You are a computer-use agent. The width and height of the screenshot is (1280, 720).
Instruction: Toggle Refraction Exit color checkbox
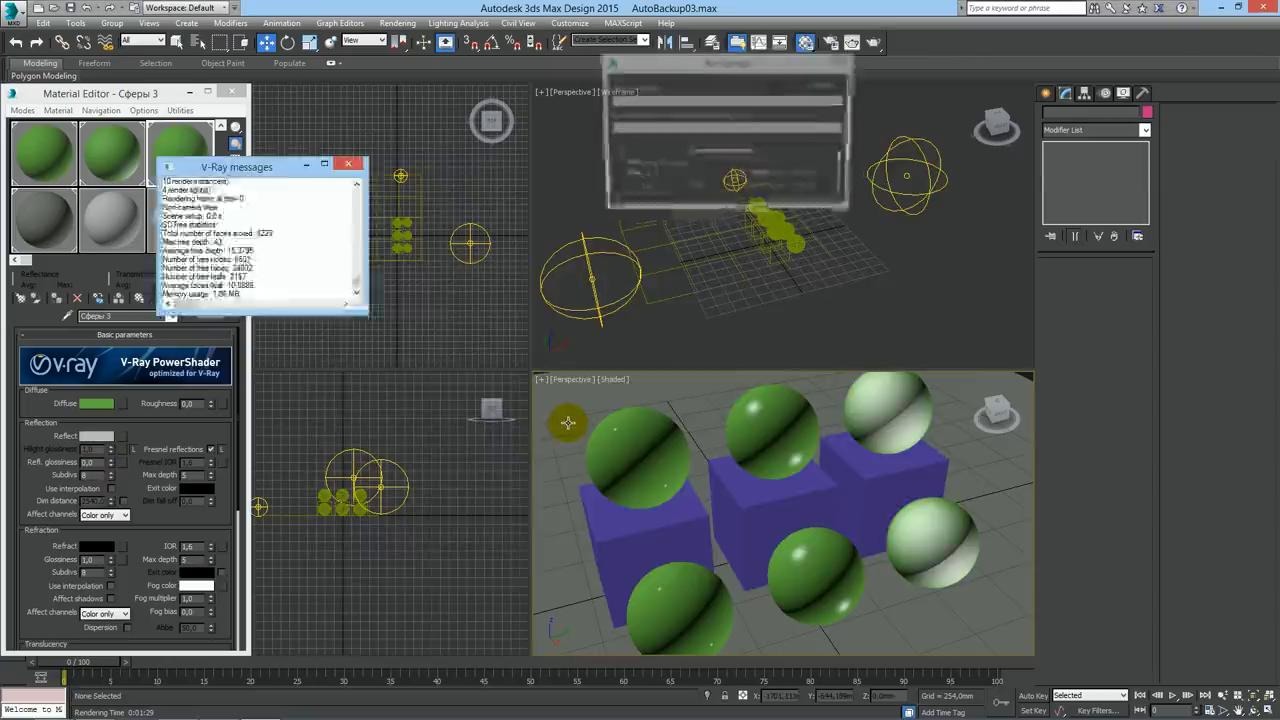221,572
